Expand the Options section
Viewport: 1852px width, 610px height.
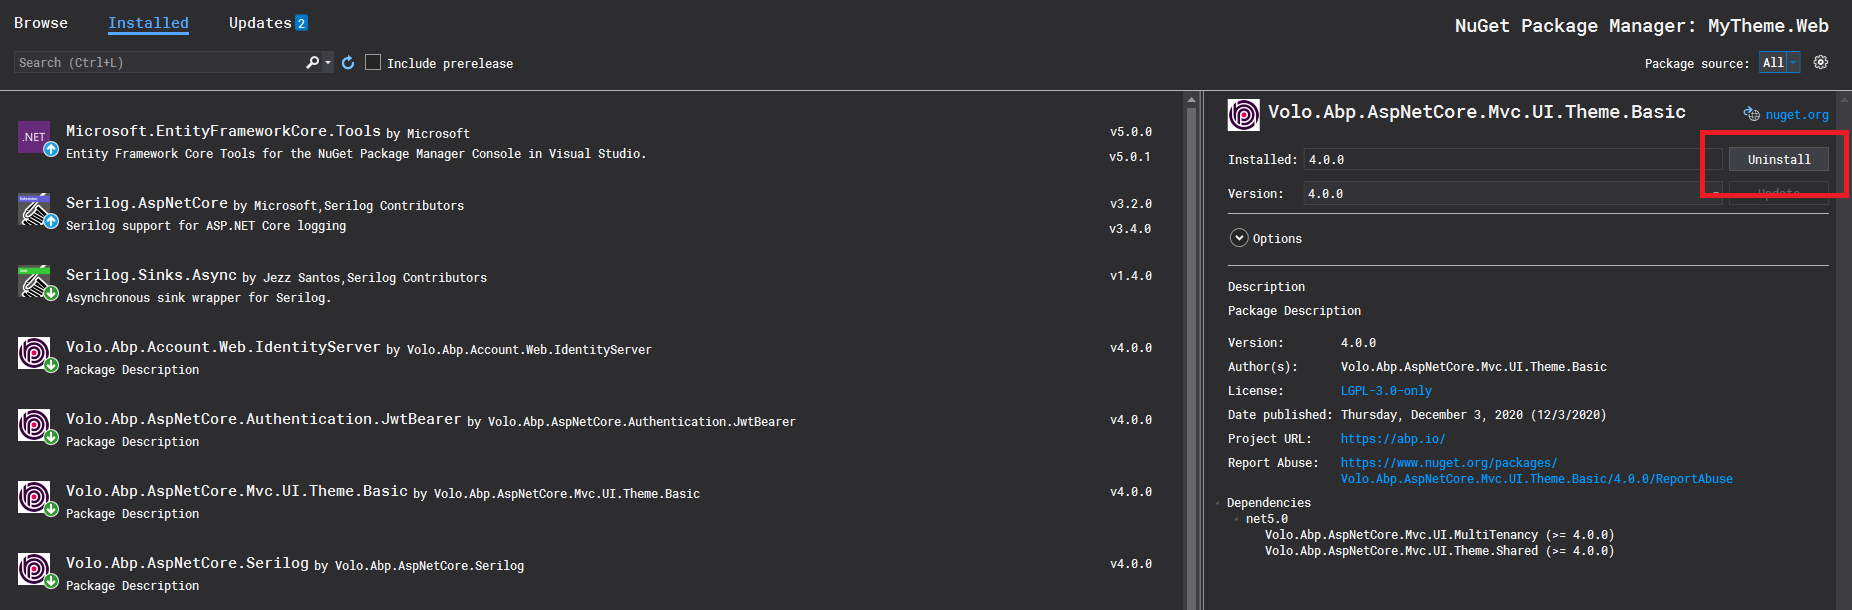tap(1239, 238)
